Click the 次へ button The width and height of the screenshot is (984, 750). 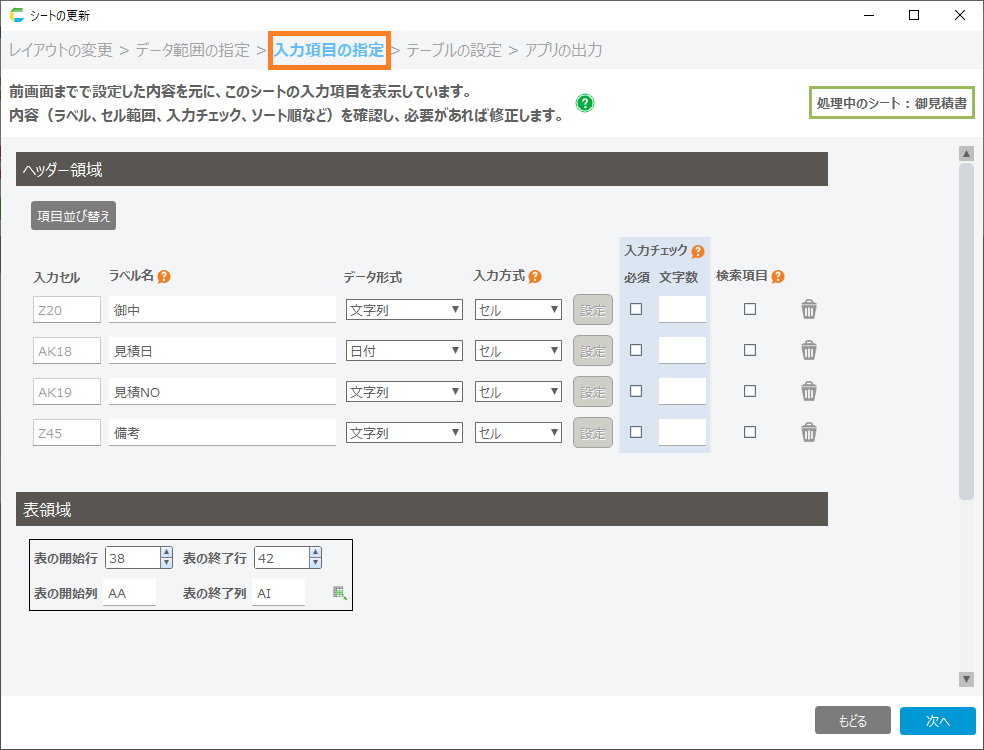(937, 721)
